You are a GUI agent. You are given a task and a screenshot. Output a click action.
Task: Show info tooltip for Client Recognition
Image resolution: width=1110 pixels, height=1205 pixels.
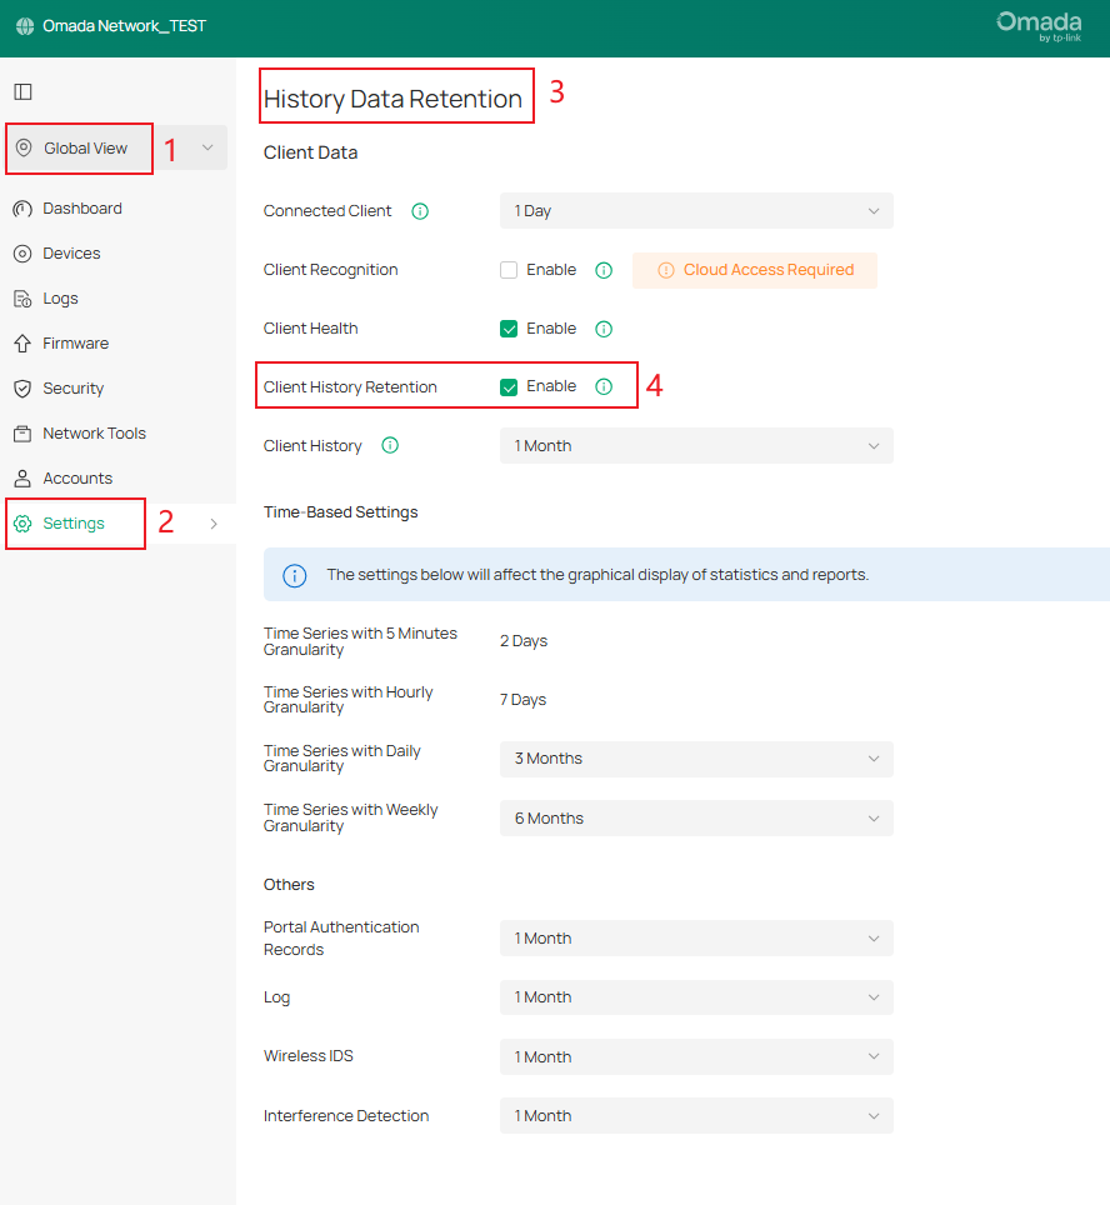point(604,270)
